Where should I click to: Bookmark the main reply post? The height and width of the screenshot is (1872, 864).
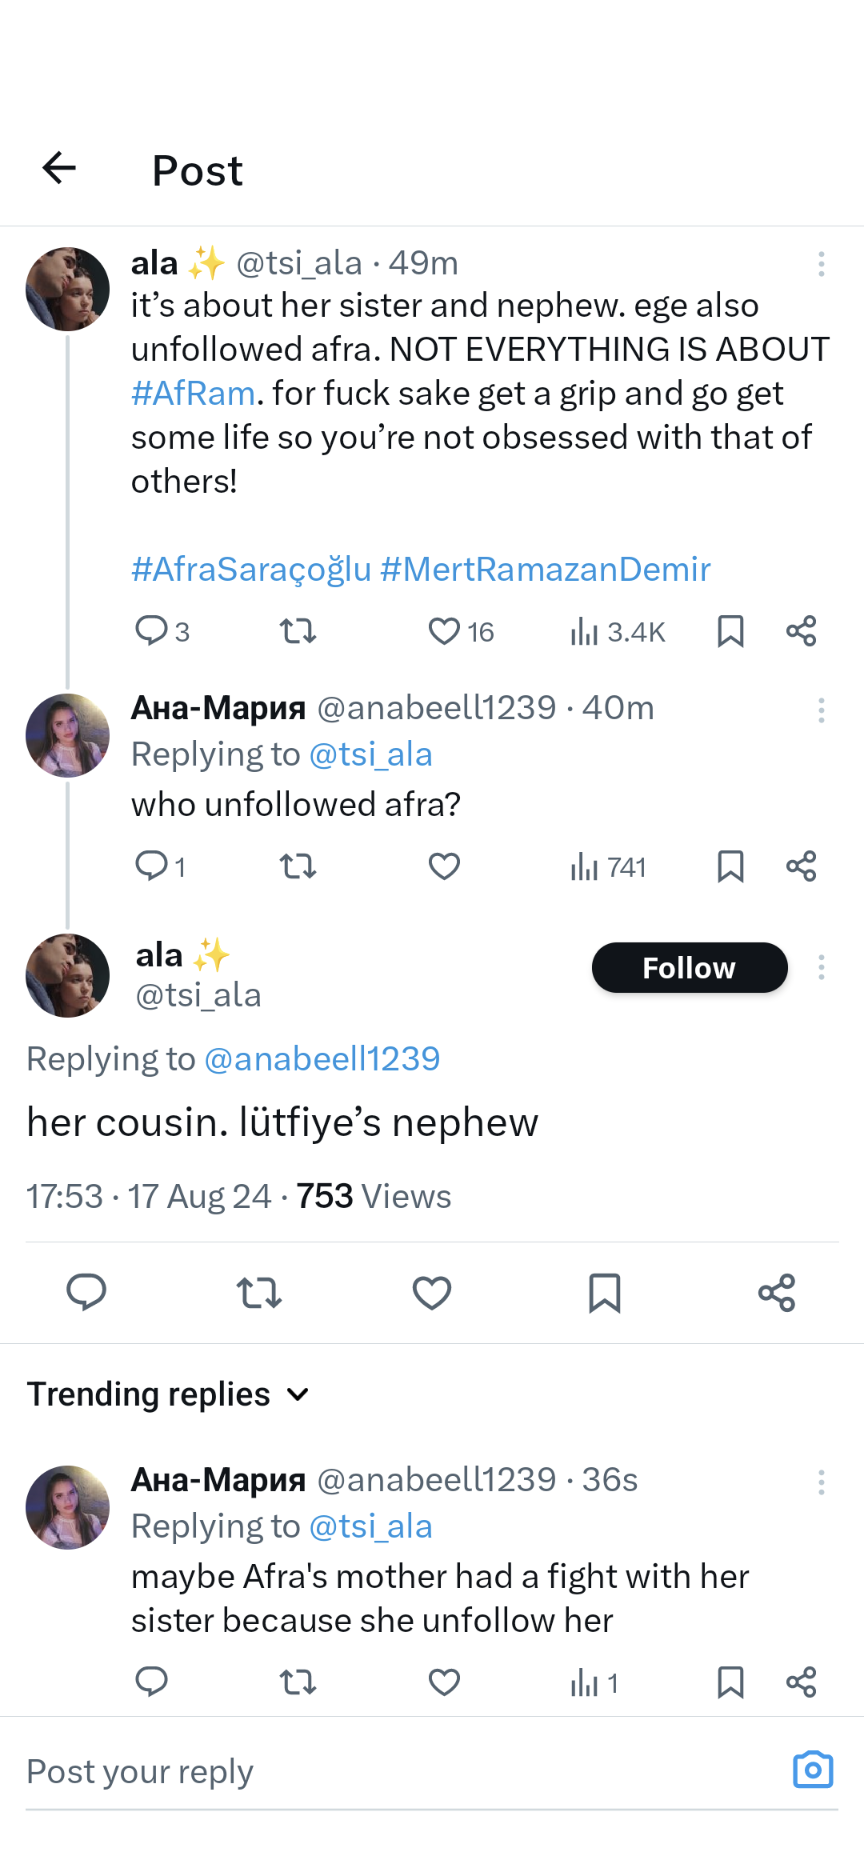(604, 1293)
